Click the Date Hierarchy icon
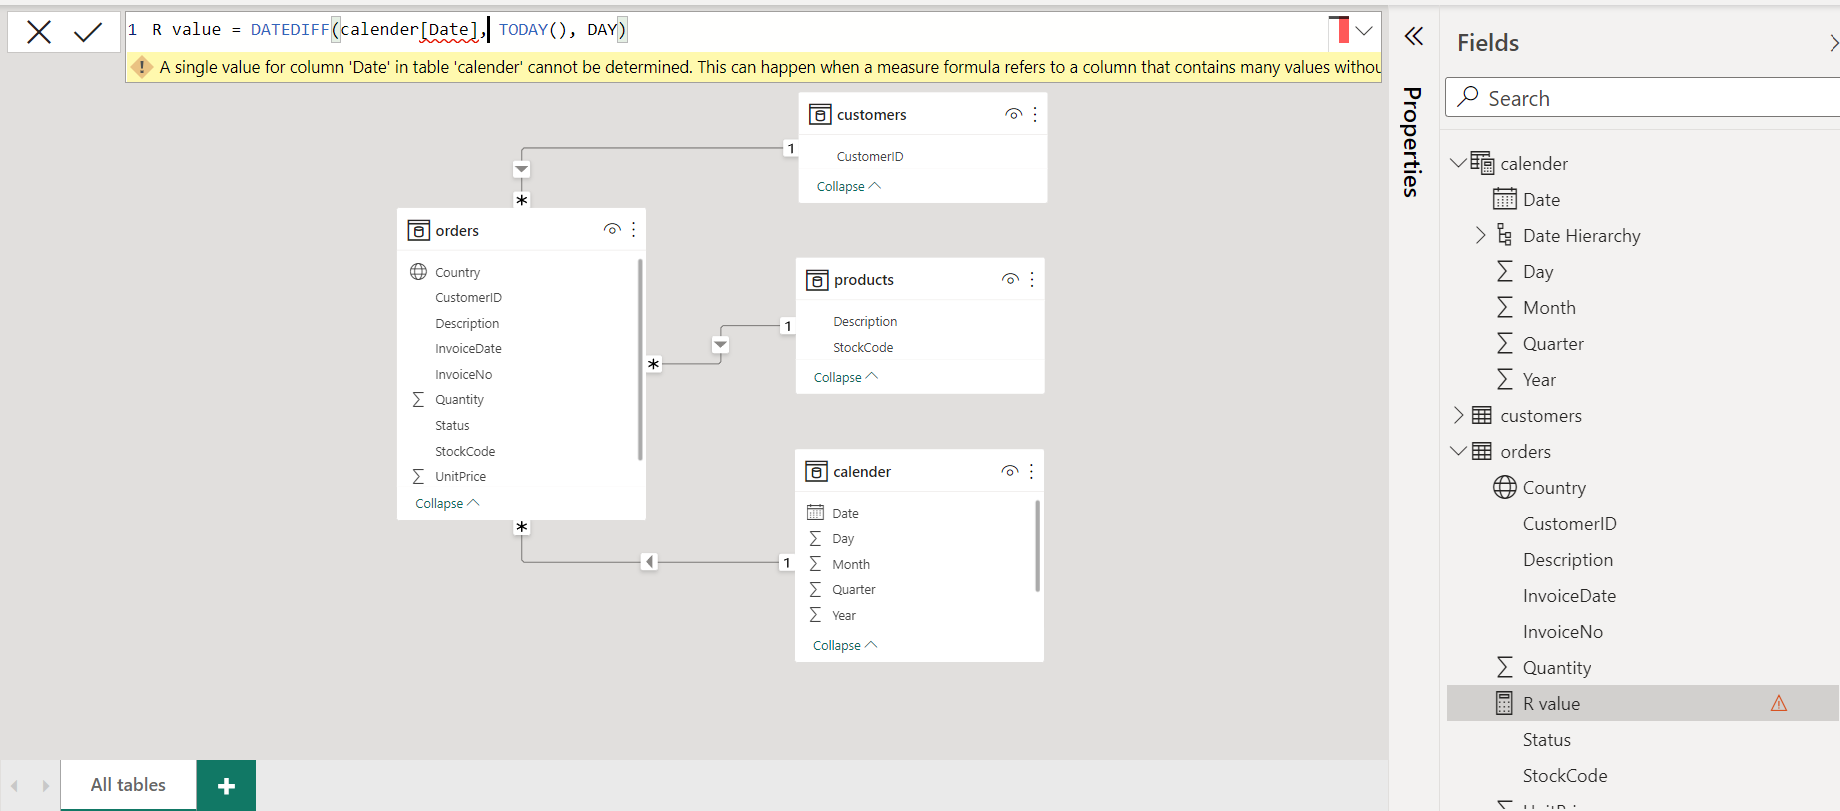The image size is (1840, 811). click(x=1504, y=235)
